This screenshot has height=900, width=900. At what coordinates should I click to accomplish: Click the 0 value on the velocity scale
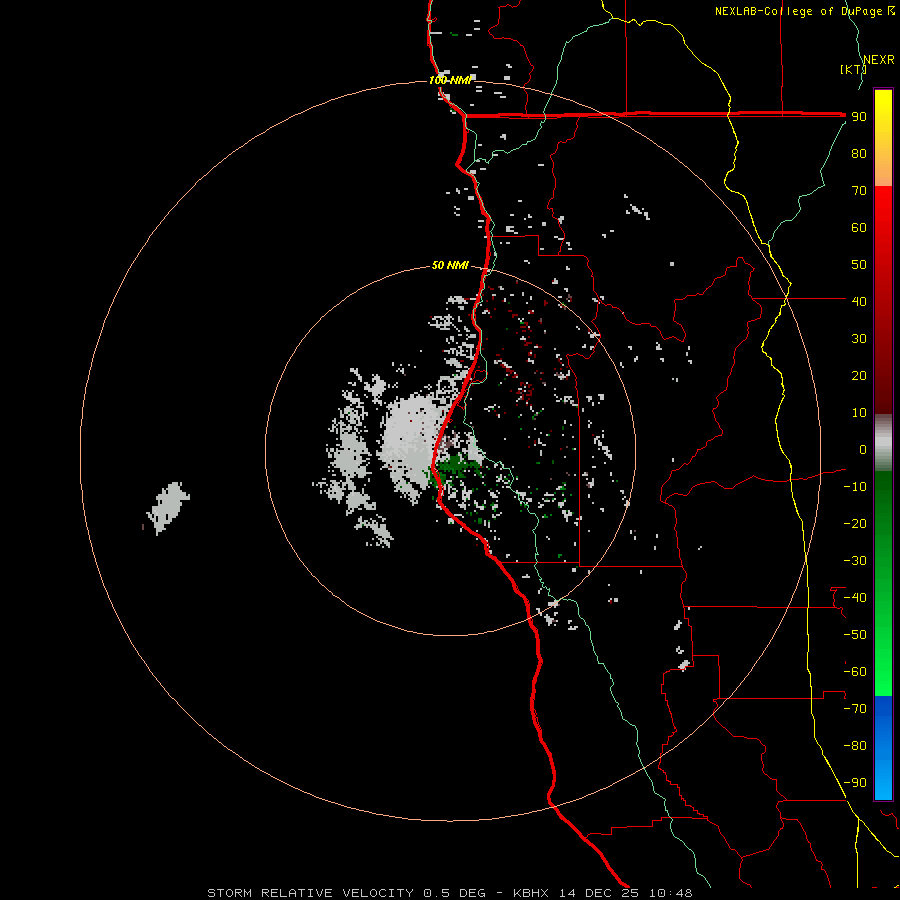click(x=863, y=449)
